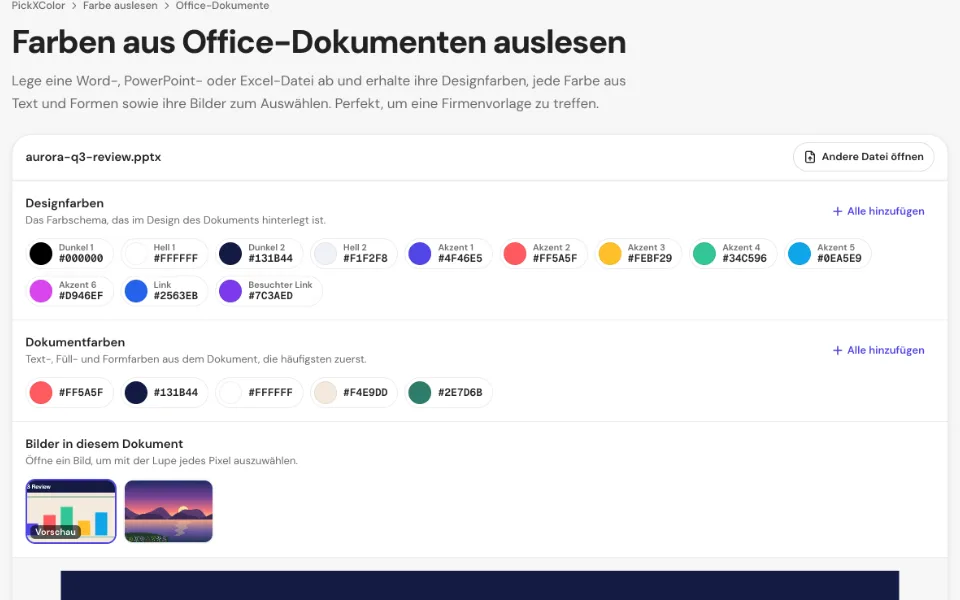The width and height of the screenshot is (960, 600).
Task: Select document color #131B44 chip
Action: 164,392
